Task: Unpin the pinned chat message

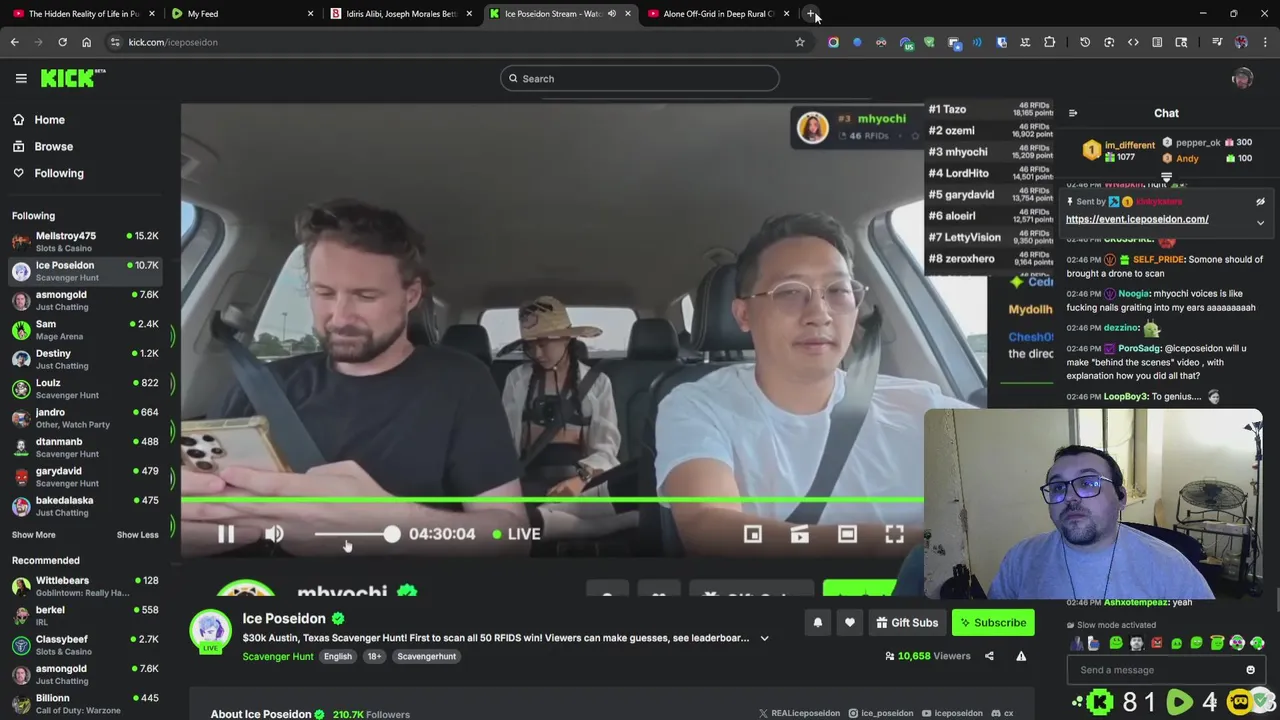Action: pyautogui.click(x=1260, y=202)
